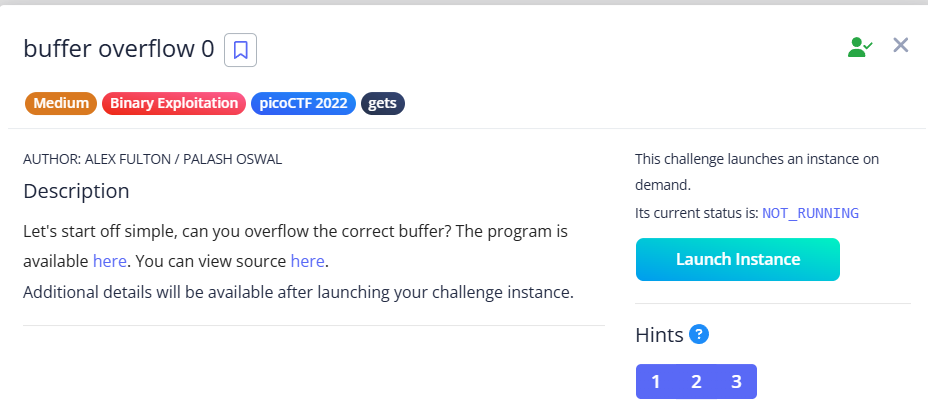
Task: Reveal hint 3
Action: click(x=736, y=381)
